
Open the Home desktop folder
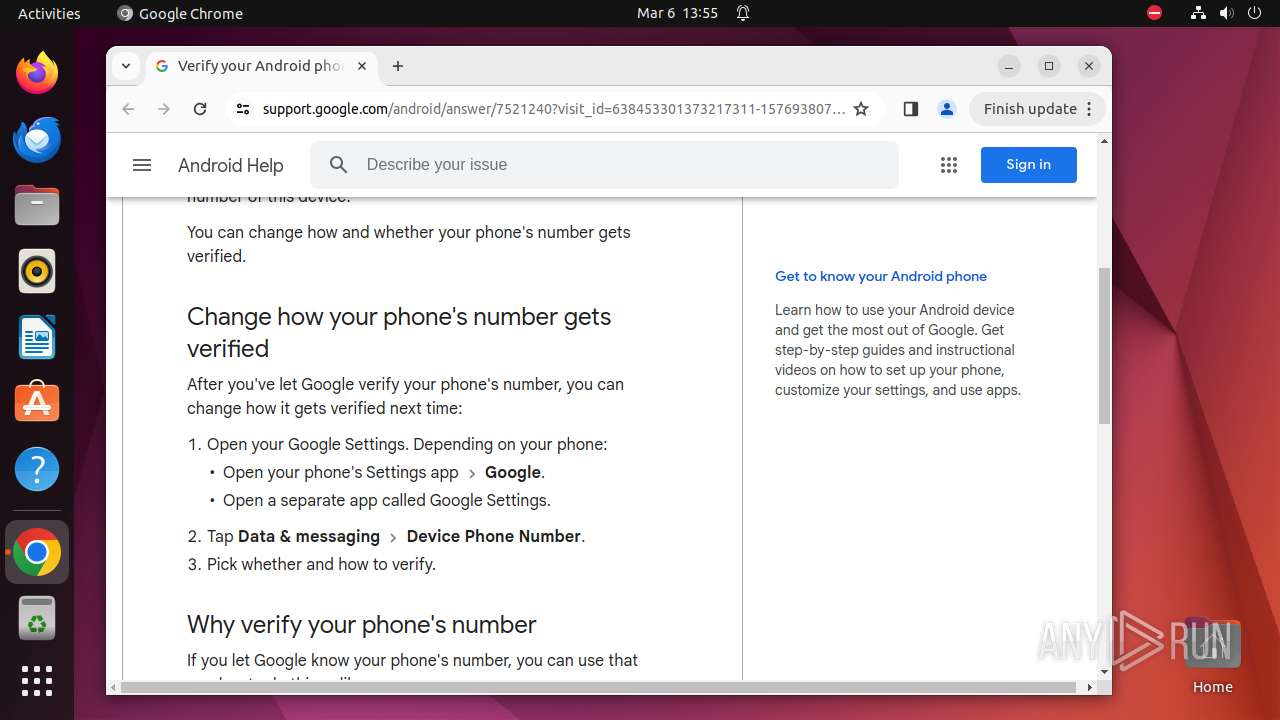(x=1212, y=655)
